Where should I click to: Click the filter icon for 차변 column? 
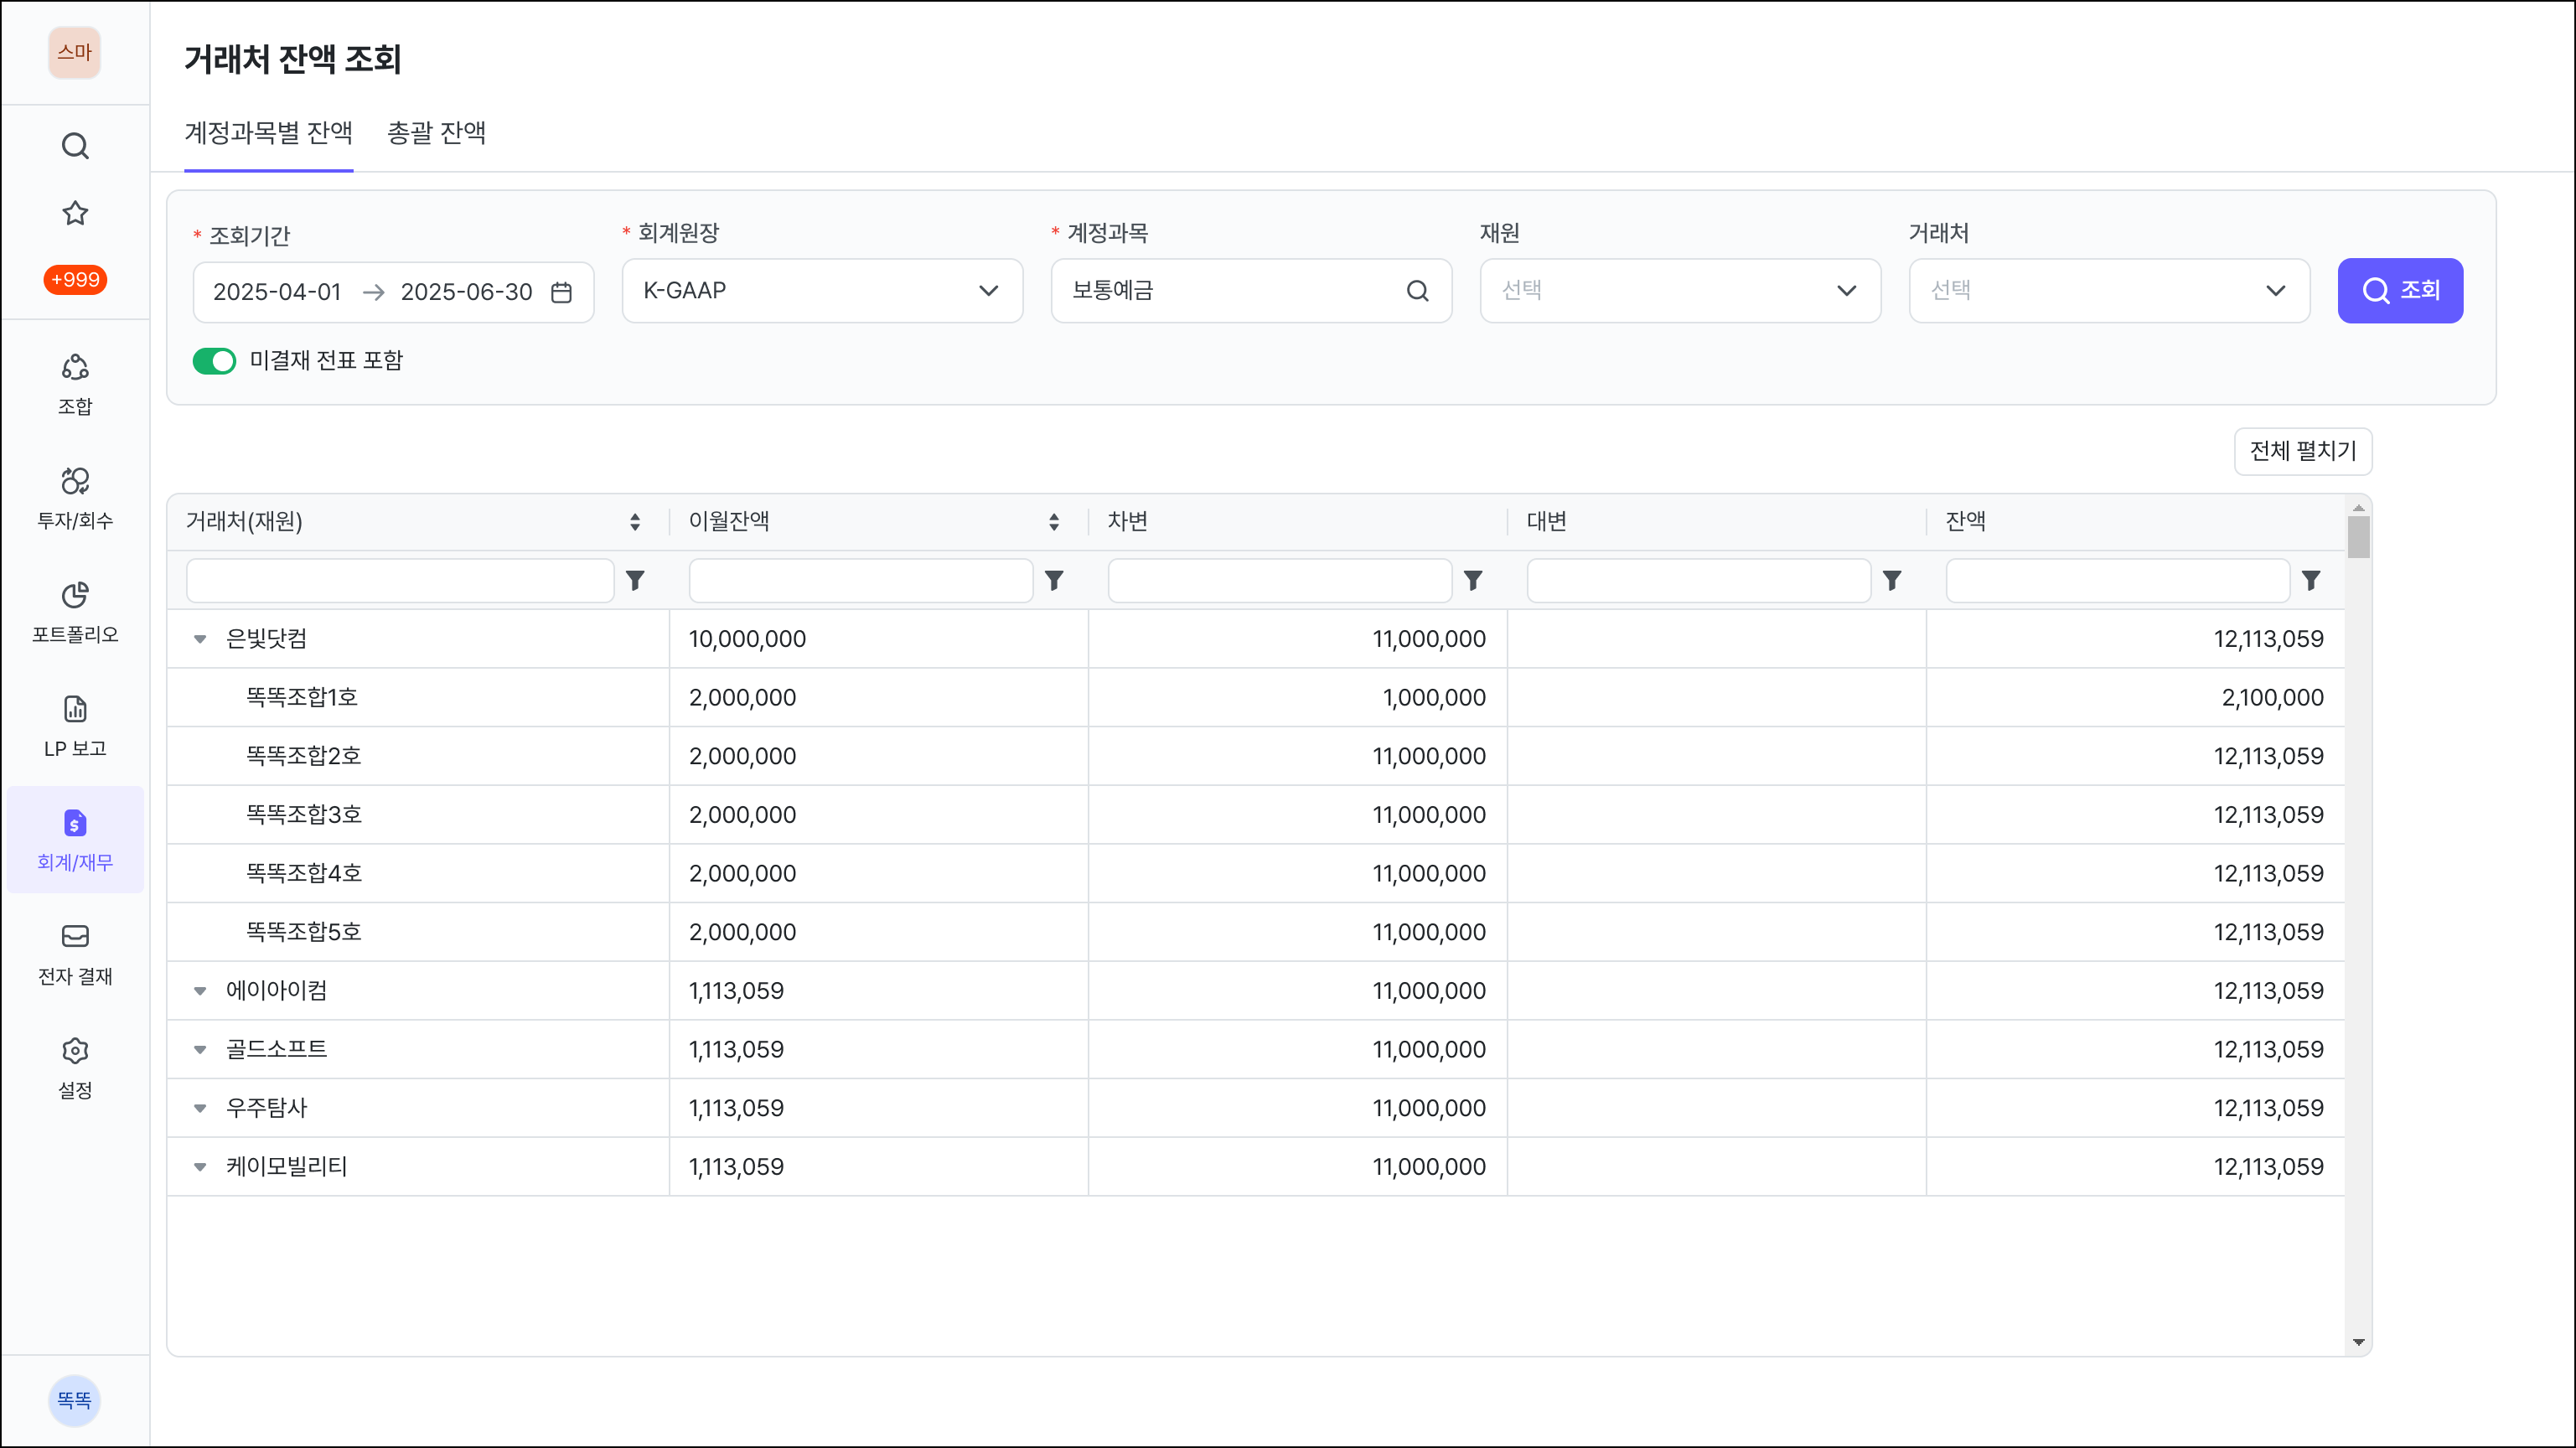click(1473, 581)
